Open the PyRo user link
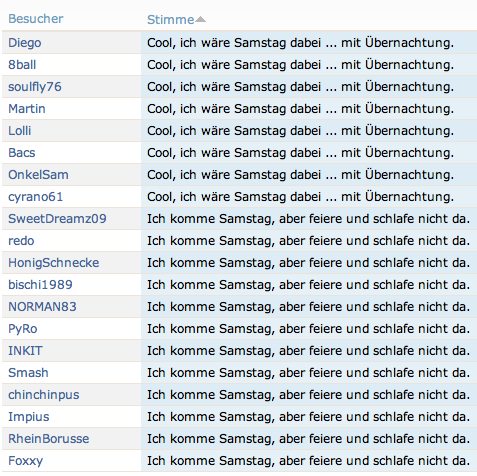The height and width of the screenshot is (476, 477). pyautogui.click(x=23, y=329)
